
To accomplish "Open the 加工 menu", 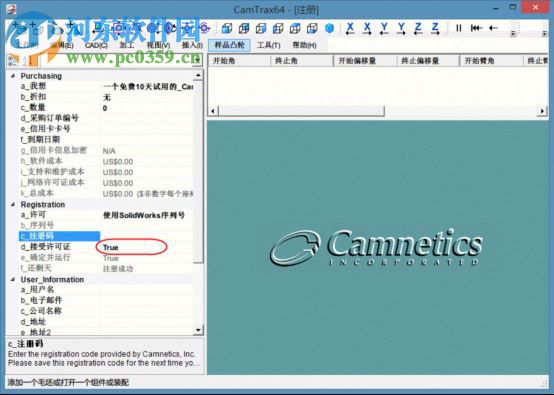I will [127, 45].
